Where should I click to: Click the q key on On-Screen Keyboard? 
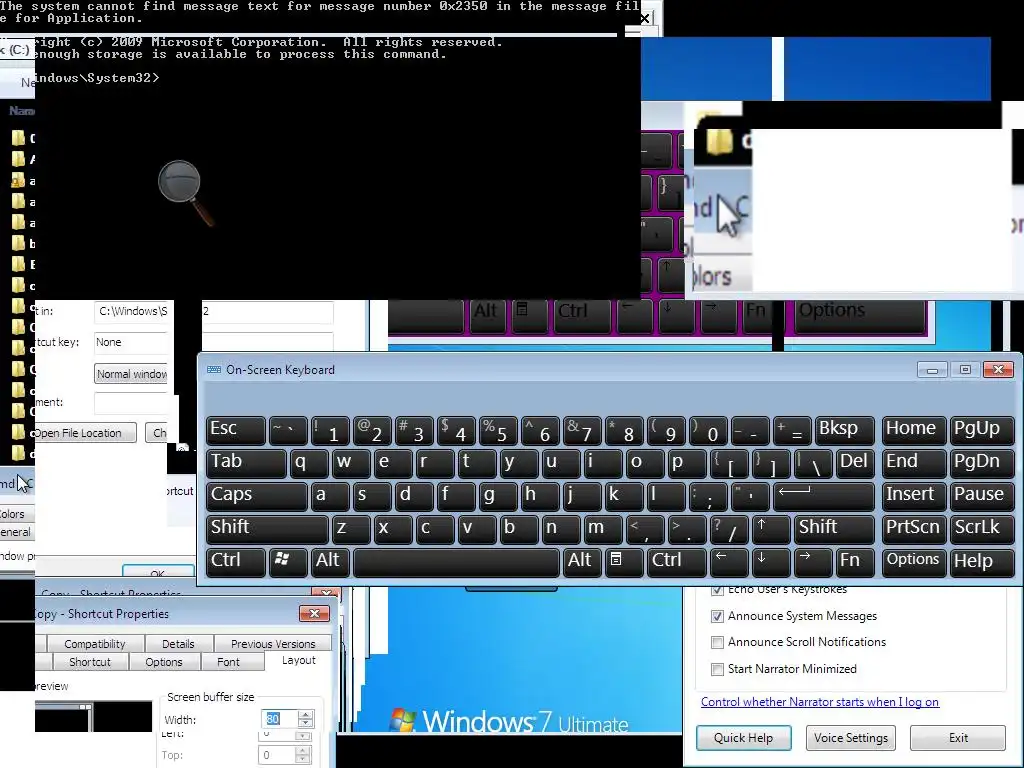310,463
